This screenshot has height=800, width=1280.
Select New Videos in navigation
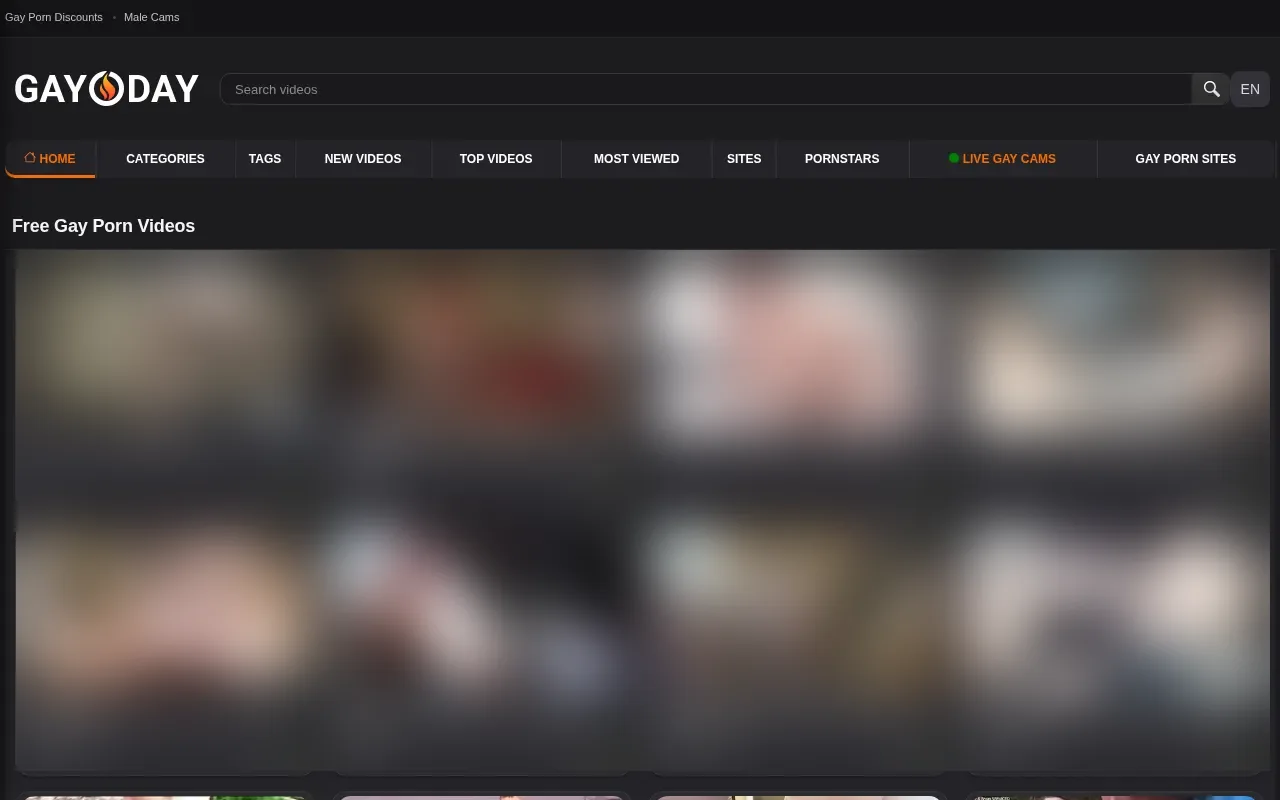pyautogui.click(x=363, y=158)
